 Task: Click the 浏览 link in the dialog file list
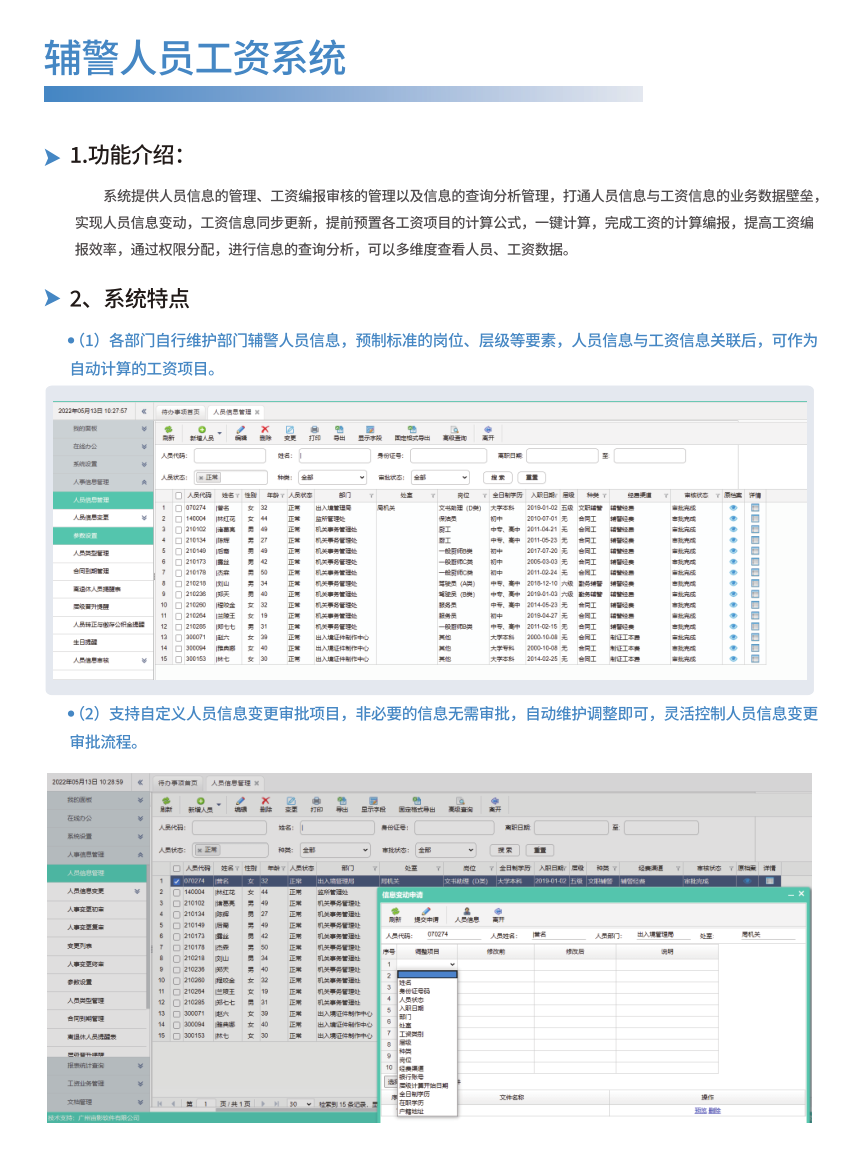(x=700, y=1110)
